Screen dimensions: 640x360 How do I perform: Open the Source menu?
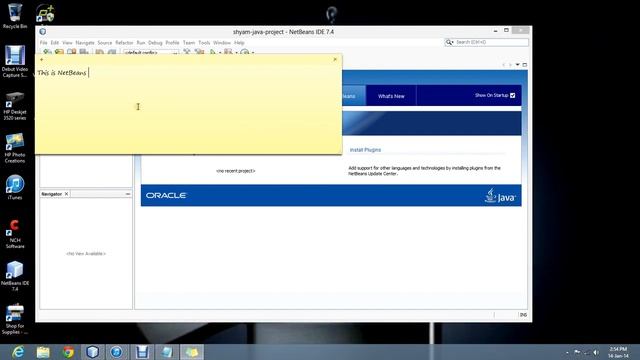pyautogui.click(x=104, y=42)
